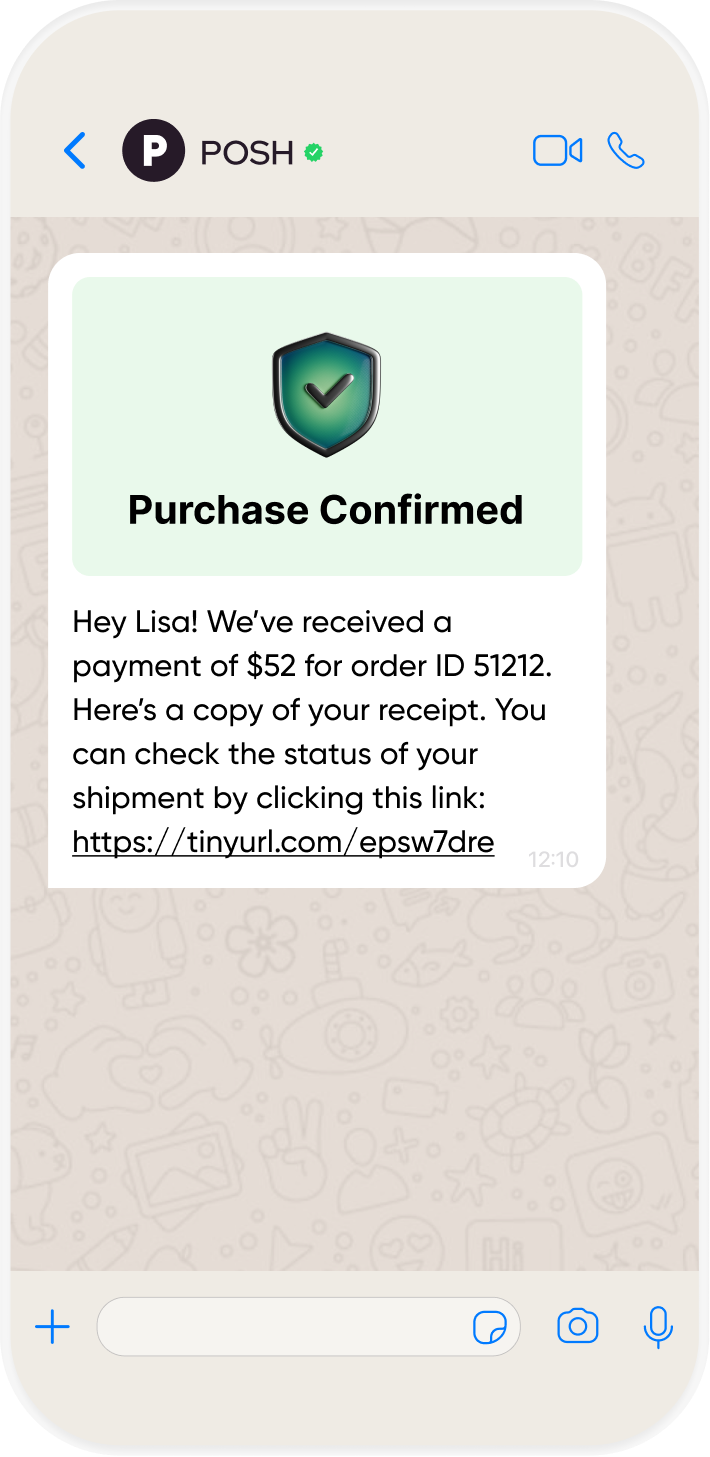Tap the POSH contact name
This screenshot has width=710, height=1457.
pos(247,152)
